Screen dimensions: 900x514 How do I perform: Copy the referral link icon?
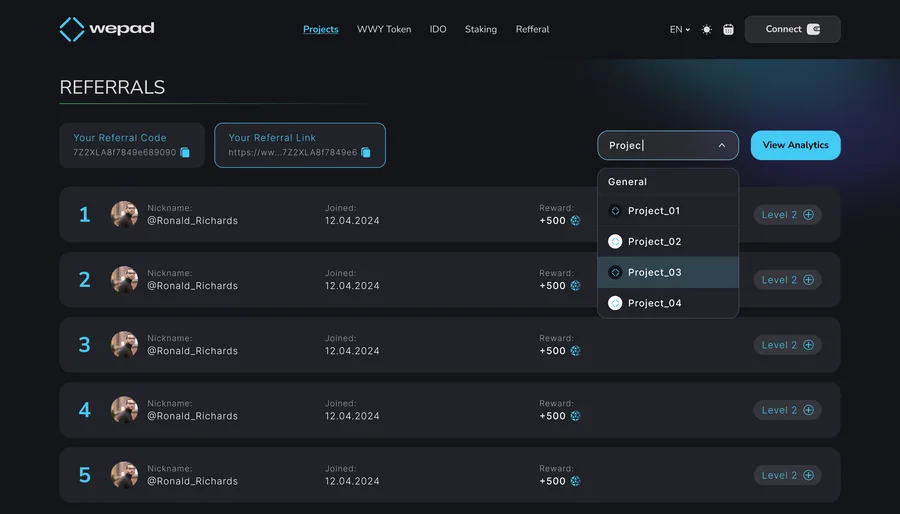366,152
